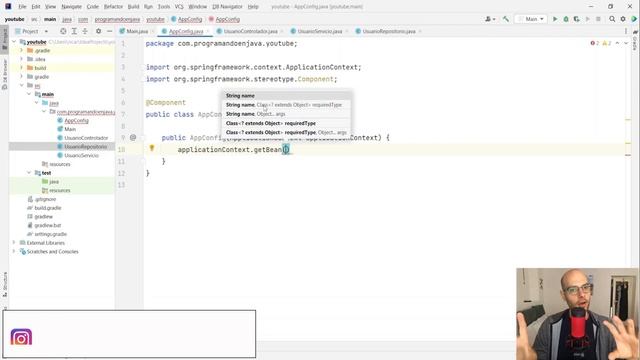
Task: Open the Refactor menu
Action: [x=113, y=7]
